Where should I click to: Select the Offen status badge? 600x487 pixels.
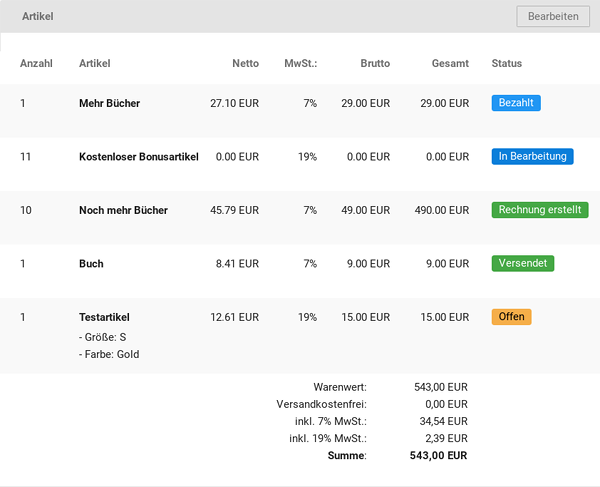pos(511,317)
